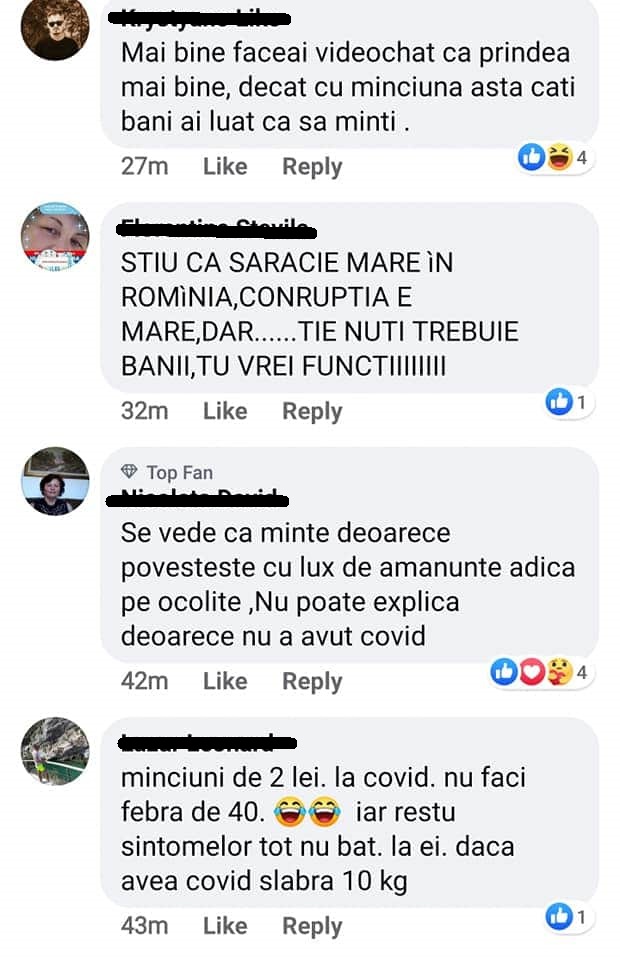The height and width of the screenshot is (960, 620).
Task: Open avatar of the Top Fan commenter
Action: click(55, 481)
